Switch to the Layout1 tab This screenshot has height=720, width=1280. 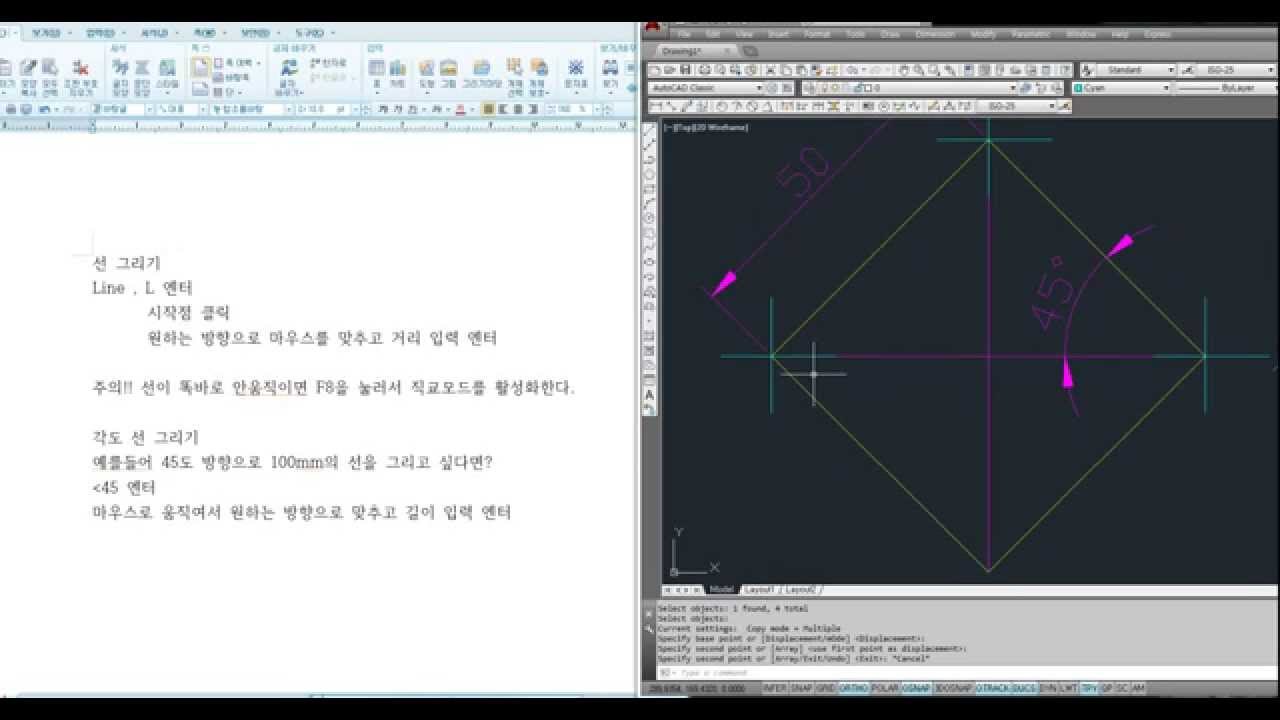[x=759, y=590]
